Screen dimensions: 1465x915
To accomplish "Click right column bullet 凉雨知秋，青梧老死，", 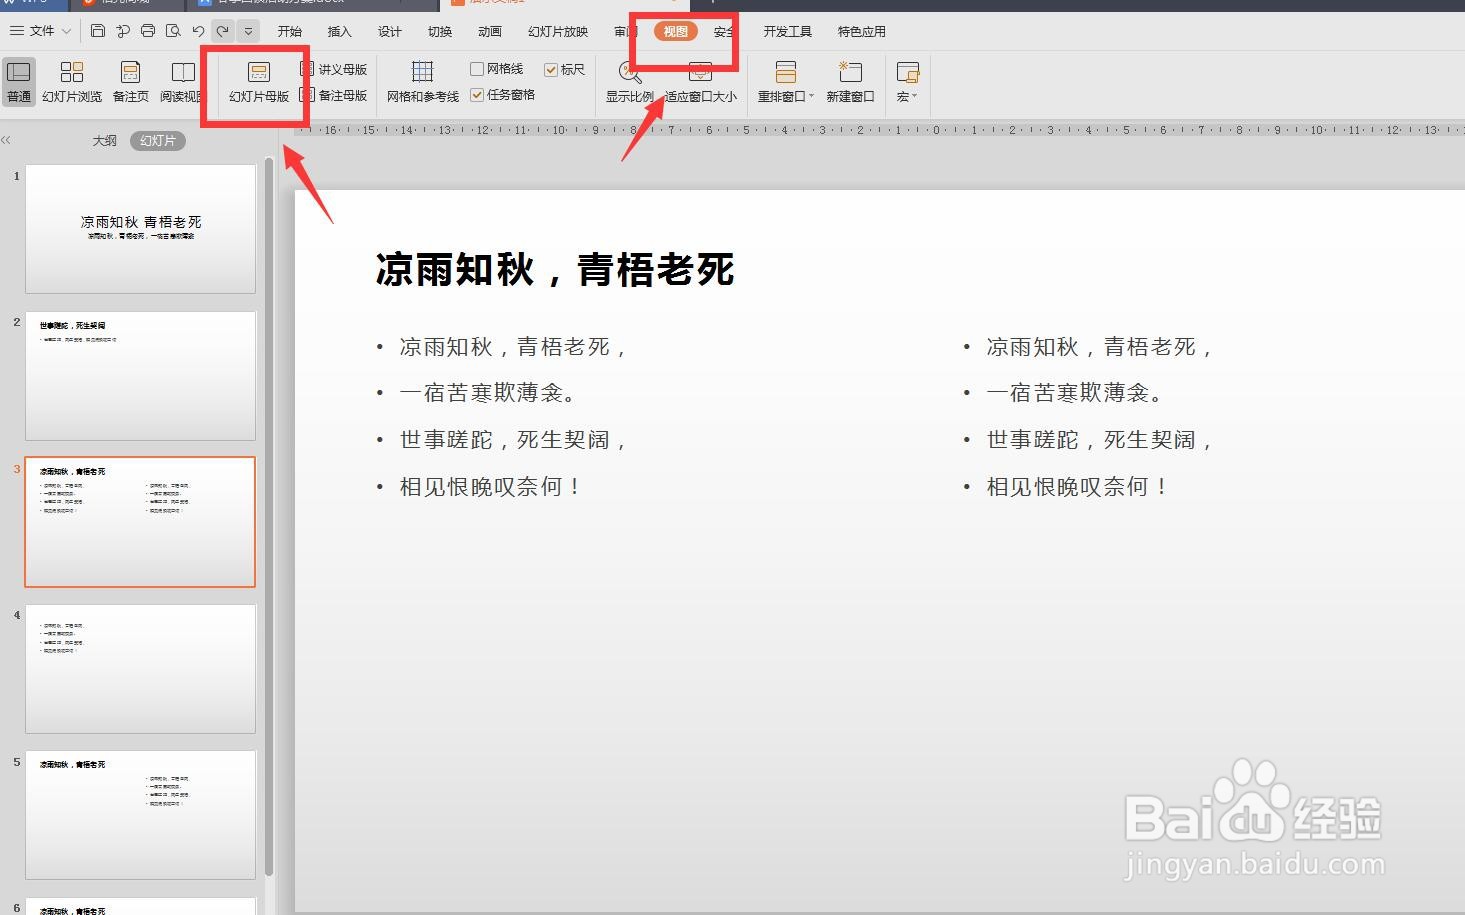I will 1100,347.
